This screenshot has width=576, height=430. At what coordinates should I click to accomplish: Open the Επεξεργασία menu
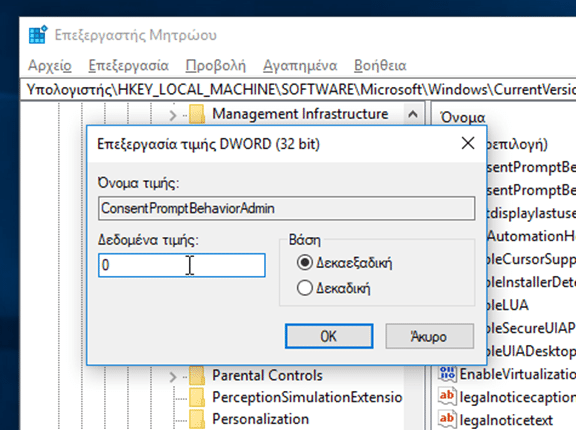point(129,65)
